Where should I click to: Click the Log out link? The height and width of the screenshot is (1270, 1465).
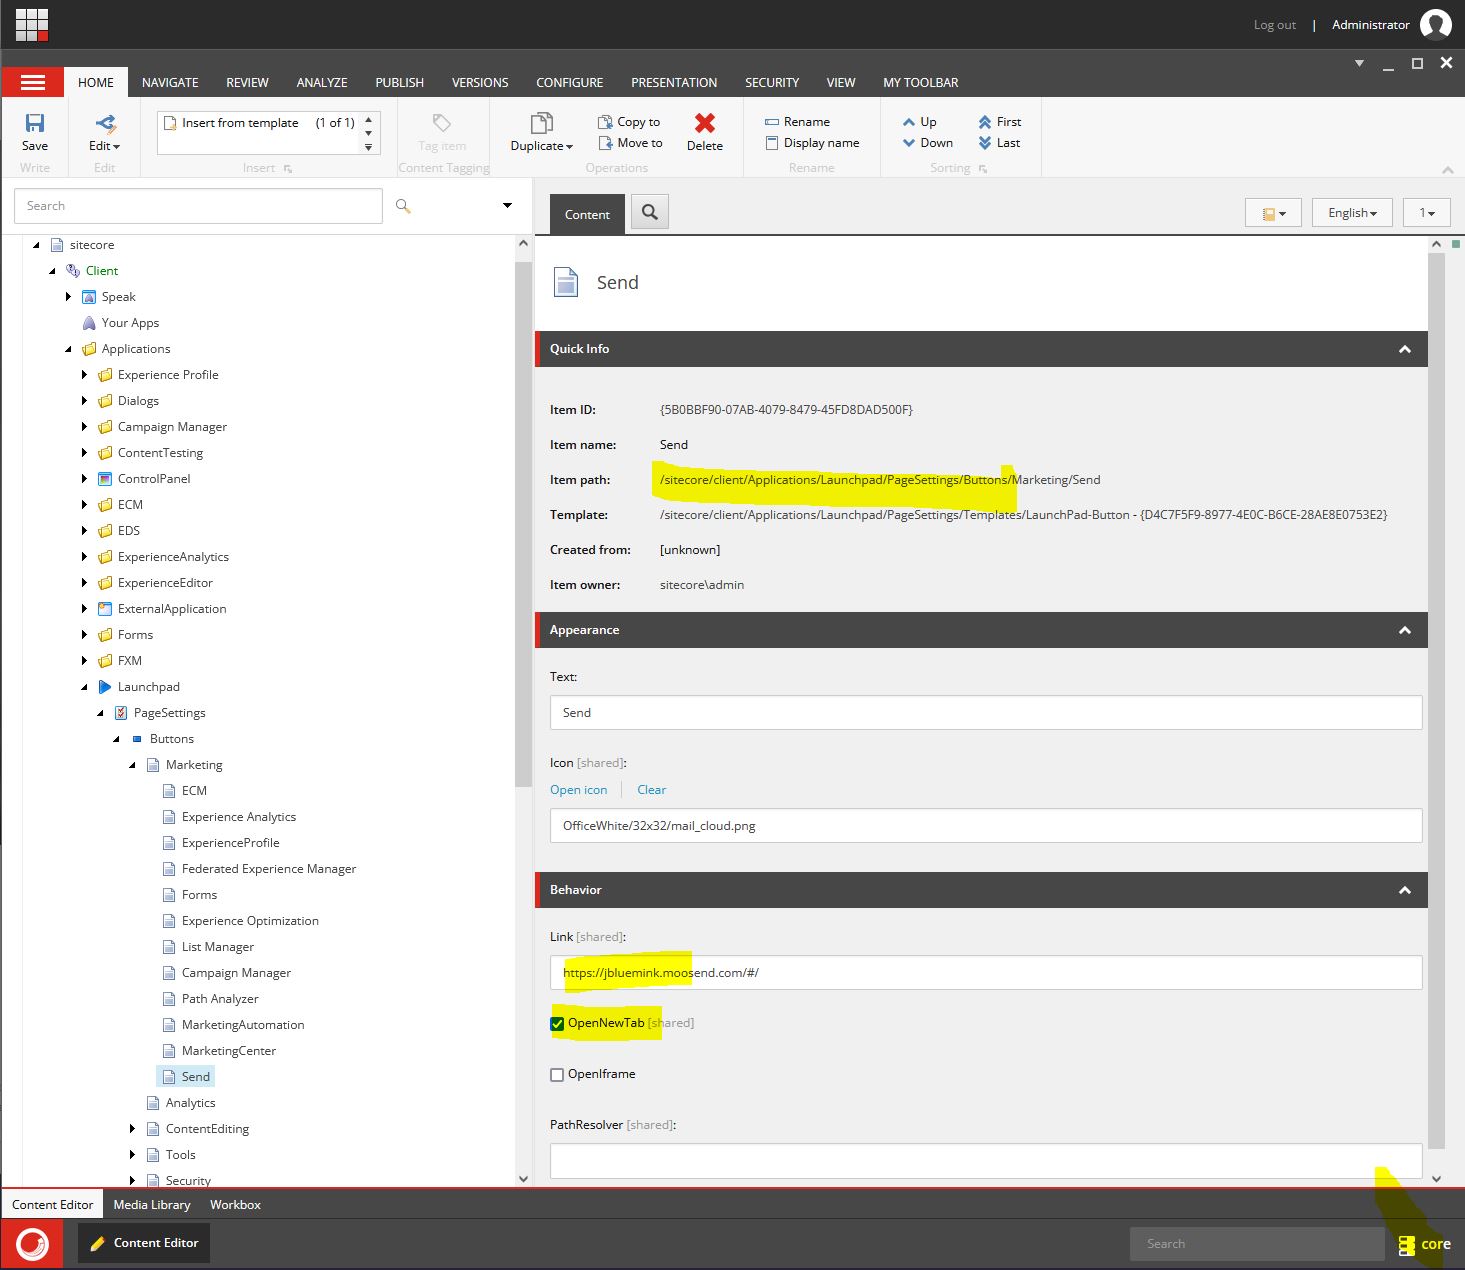[1274, 25]
